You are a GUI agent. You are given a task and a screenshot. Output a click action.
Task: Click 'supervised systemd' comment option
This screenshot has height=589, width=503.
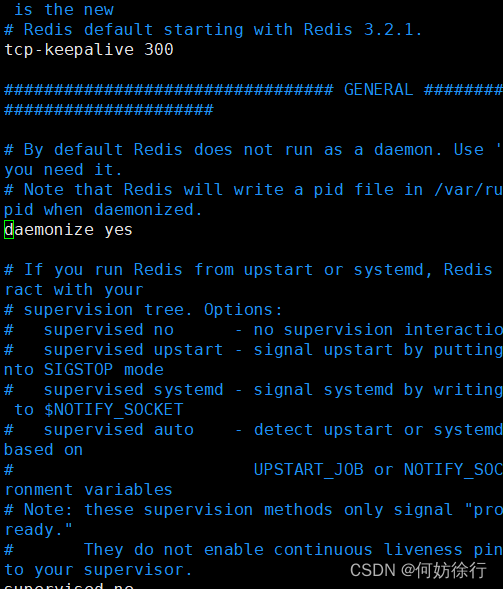(x=133, y=390)
